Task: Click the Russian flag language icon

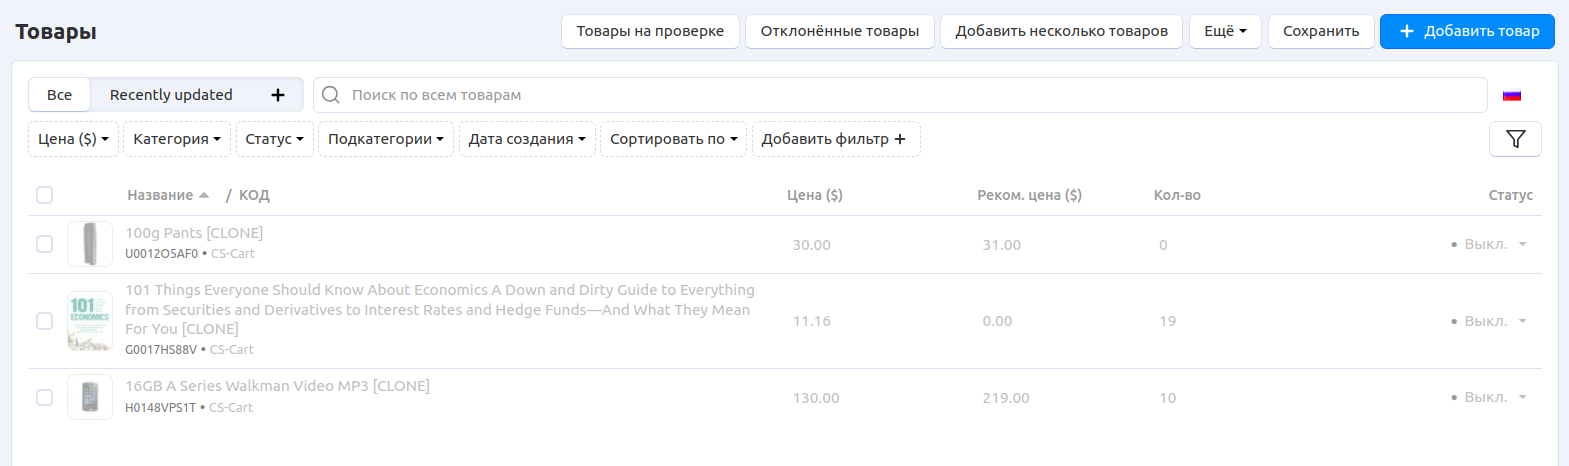Action: pos(1512,95)
